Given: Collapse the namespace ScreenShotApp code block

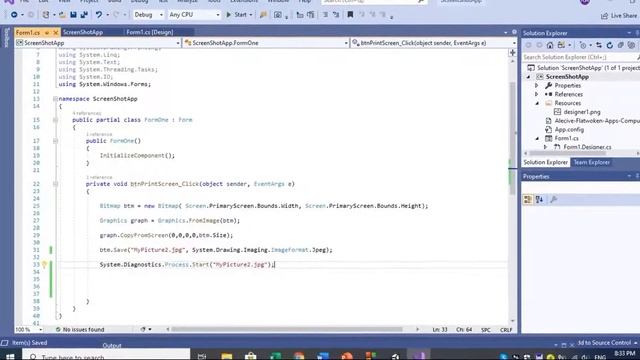Looking at the screenshot, I should 55,99.
